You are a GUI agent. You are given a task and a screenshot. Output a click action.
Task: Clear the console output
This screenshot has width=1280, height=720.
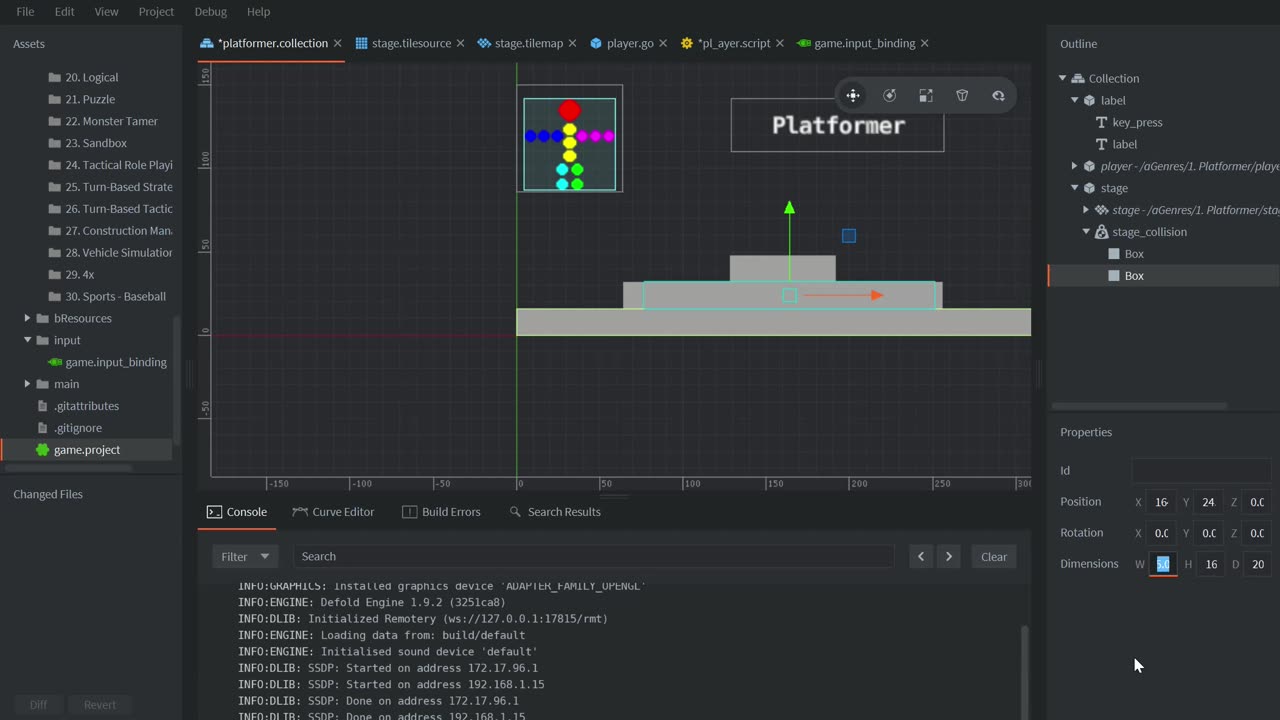coord(994,557)
